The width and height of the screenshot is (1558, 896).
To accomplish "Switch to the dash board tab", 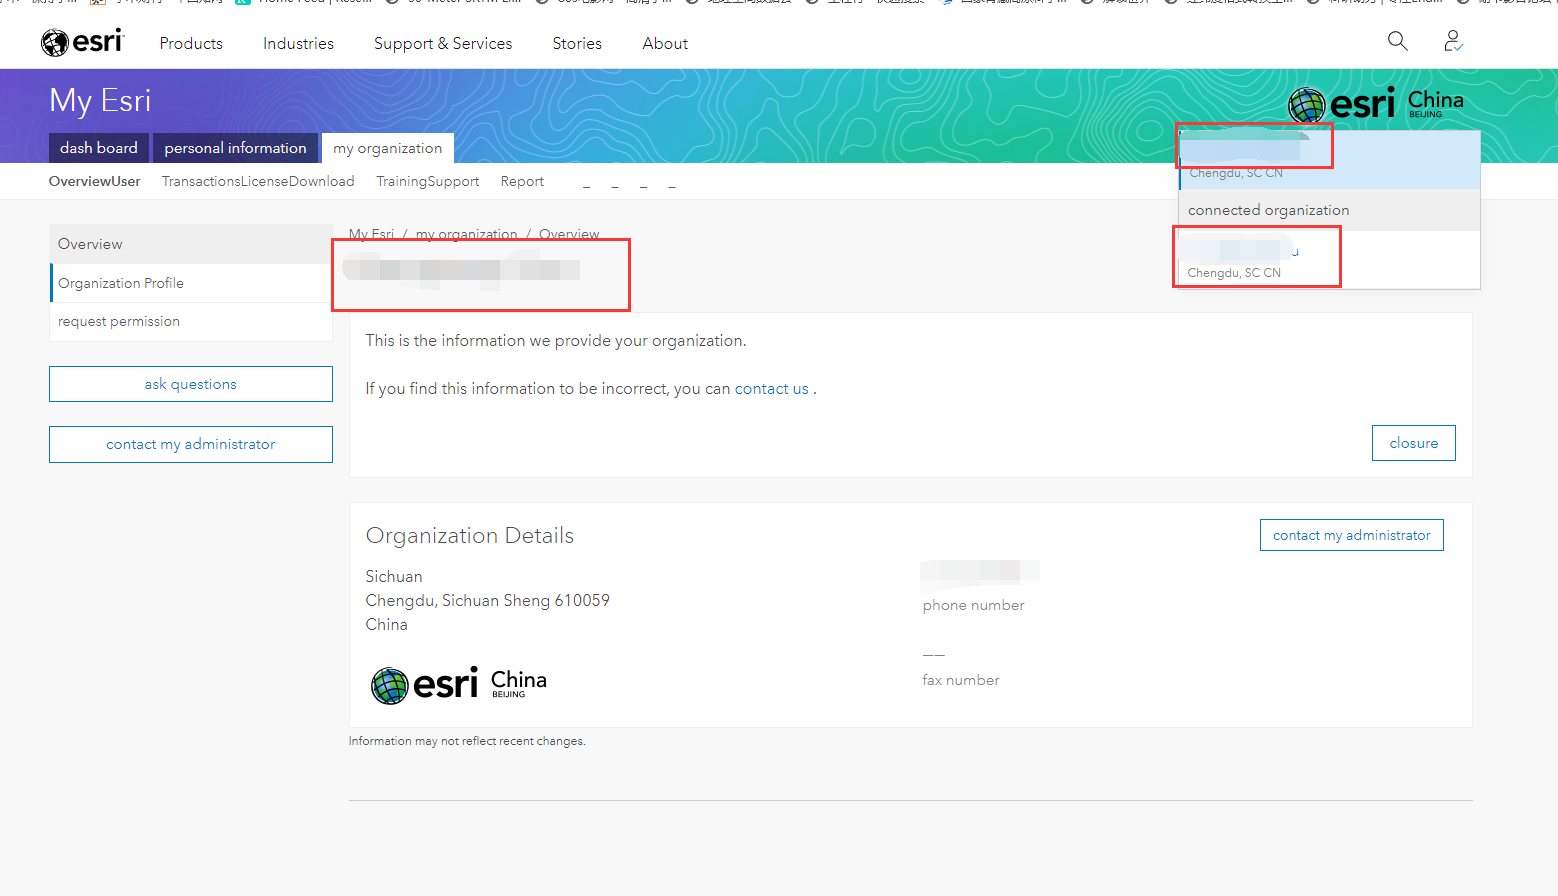I will pos(98,147).
